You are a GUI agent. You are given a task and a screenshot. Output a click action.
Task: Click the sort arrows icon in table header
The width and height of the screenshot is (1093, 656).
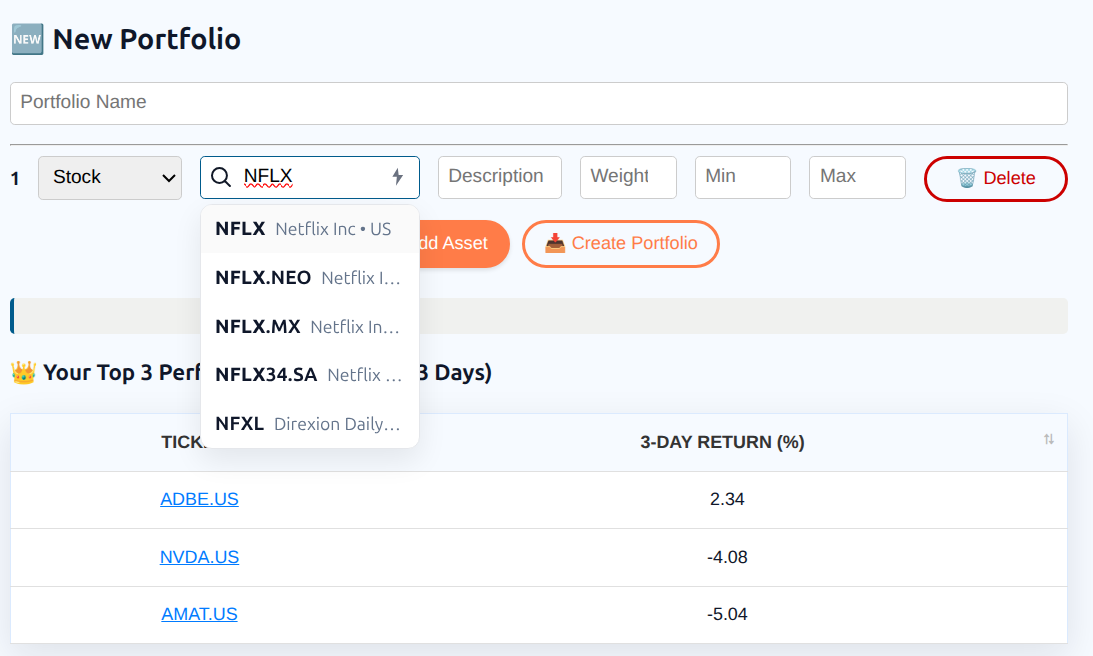pos(1048,439)
